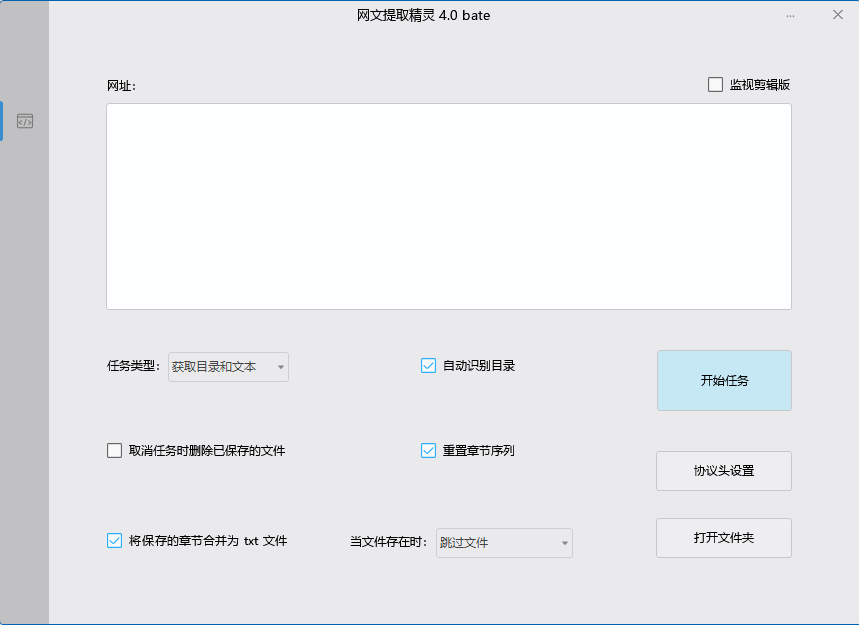Screen dimensions: 859x625
Task: Click the 网文提取精灵 4.0 bate title text
Action: click(422, 15)
